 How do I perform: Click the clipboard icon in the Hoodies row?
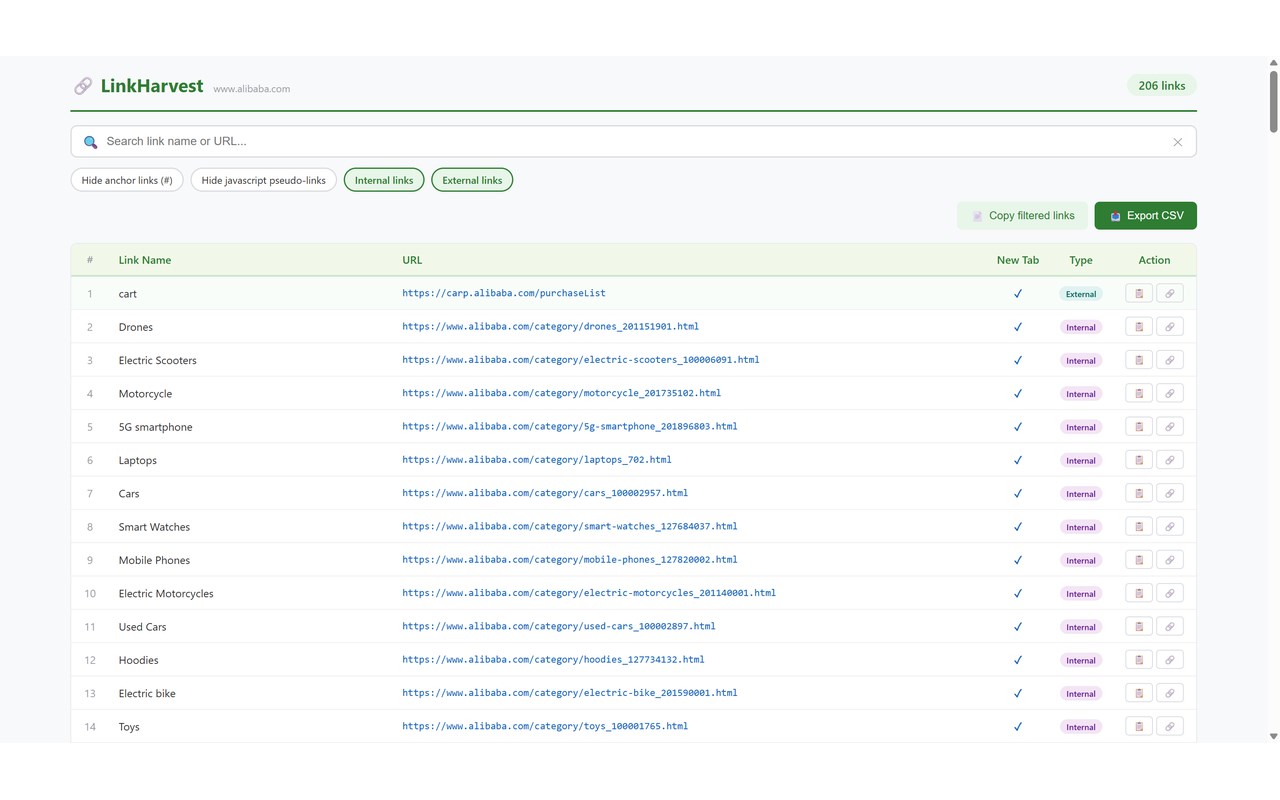[x=1139, y=660]
